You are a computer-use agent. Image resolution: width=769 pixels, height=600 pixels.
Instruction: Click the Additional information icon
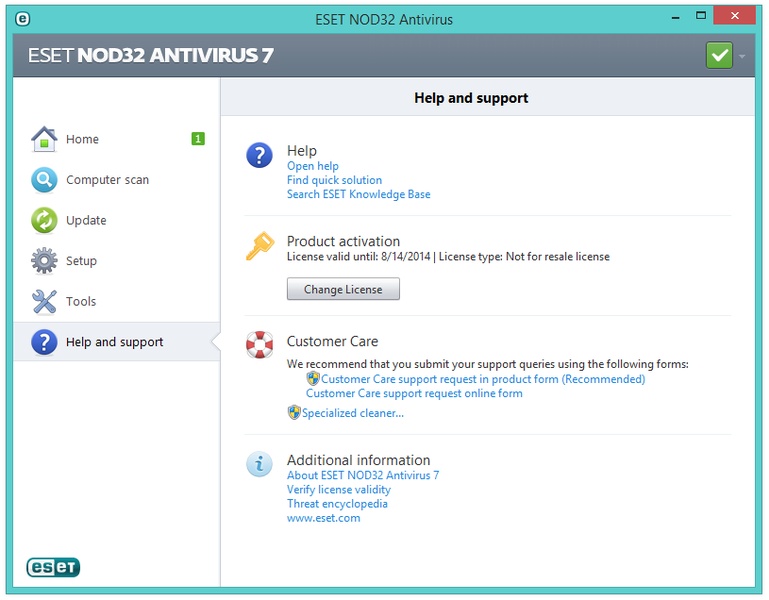(x=259, y=464)
